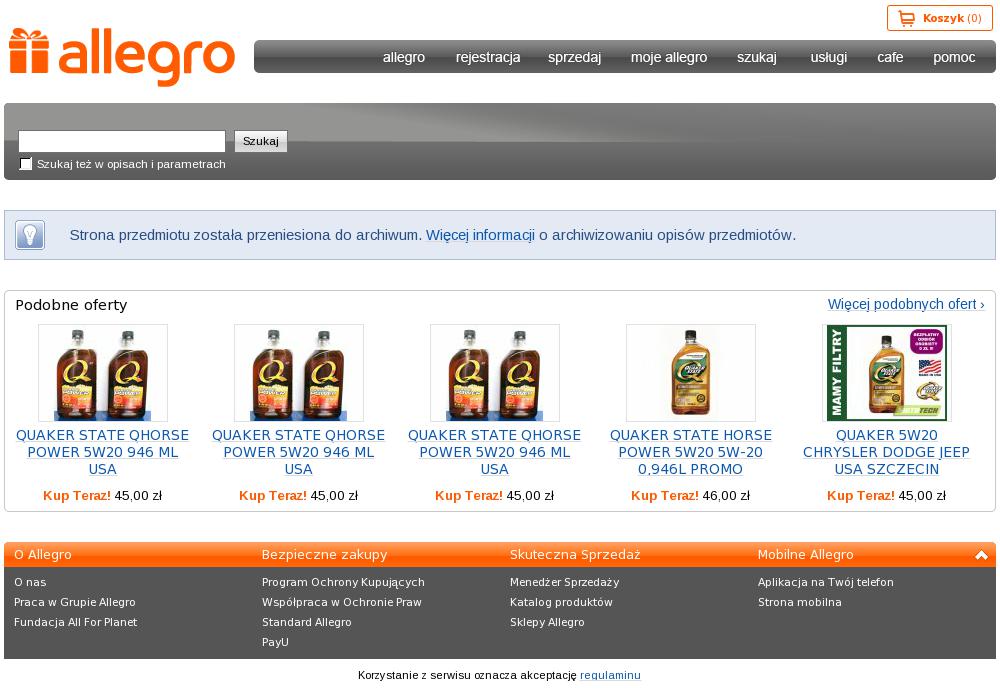This screenshot has height=695, width=1000.
Task: Open 'QUAKER STATE HORSE POWER 5W20 5W-20 0,946L PROMO' offer
Action: click(691, 452)
